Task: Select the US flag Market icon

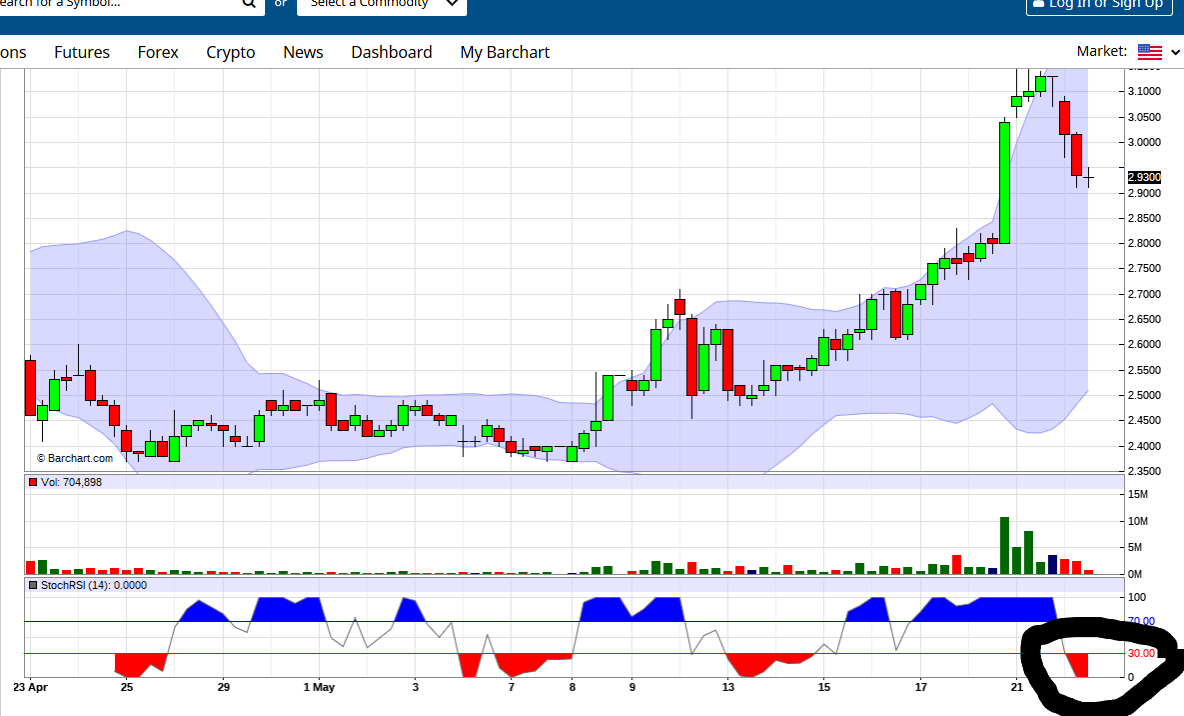Action: (x=1151, y=51)
